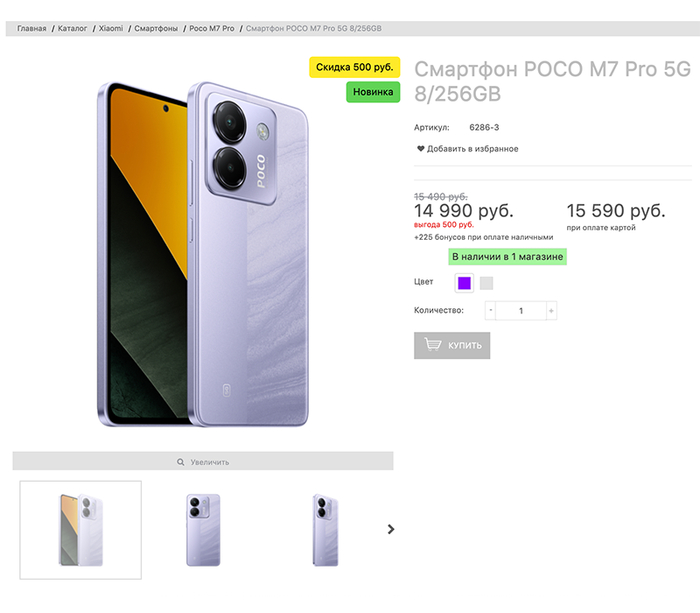
Task: Show next thumbnails with right arrow
Action: coord(391,529)
